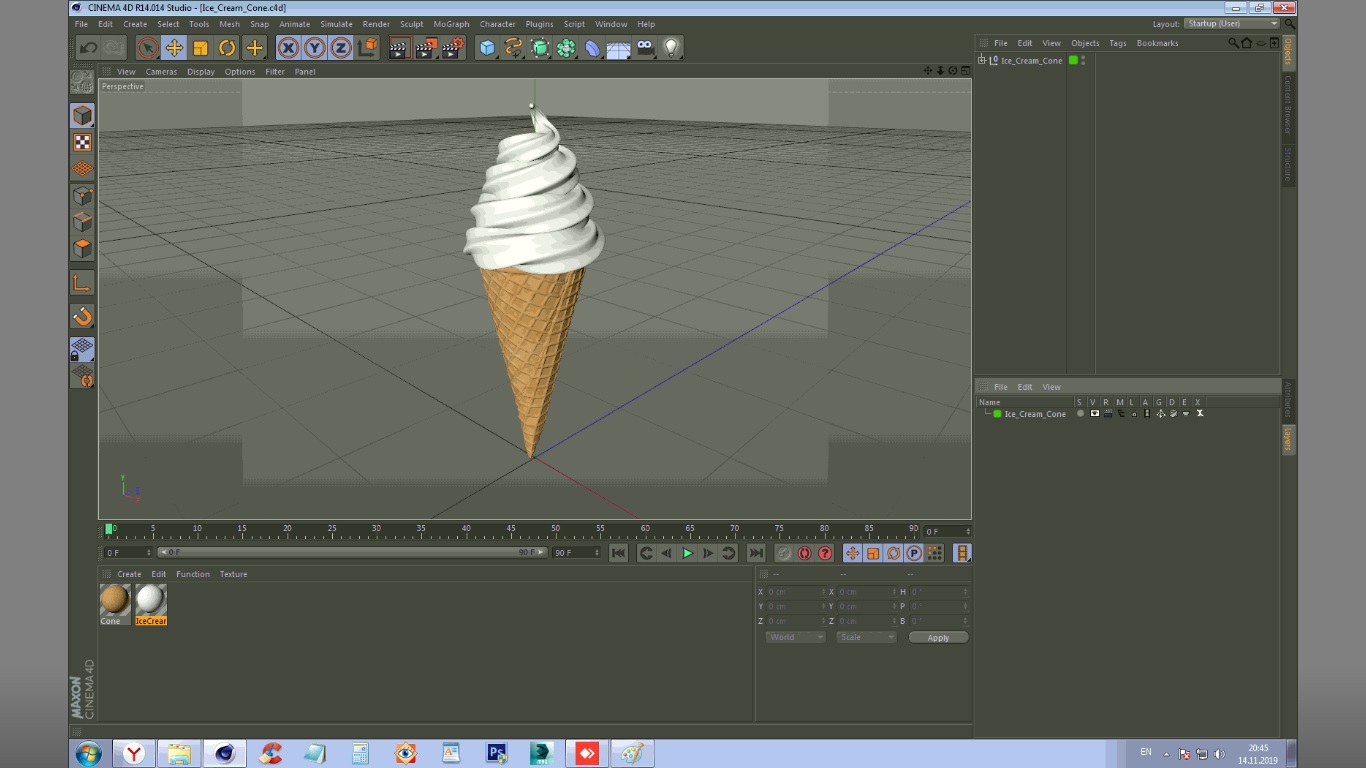Click the Undo arrow icon
This screenshot has width=1366, height=768.
coord(88,47)
